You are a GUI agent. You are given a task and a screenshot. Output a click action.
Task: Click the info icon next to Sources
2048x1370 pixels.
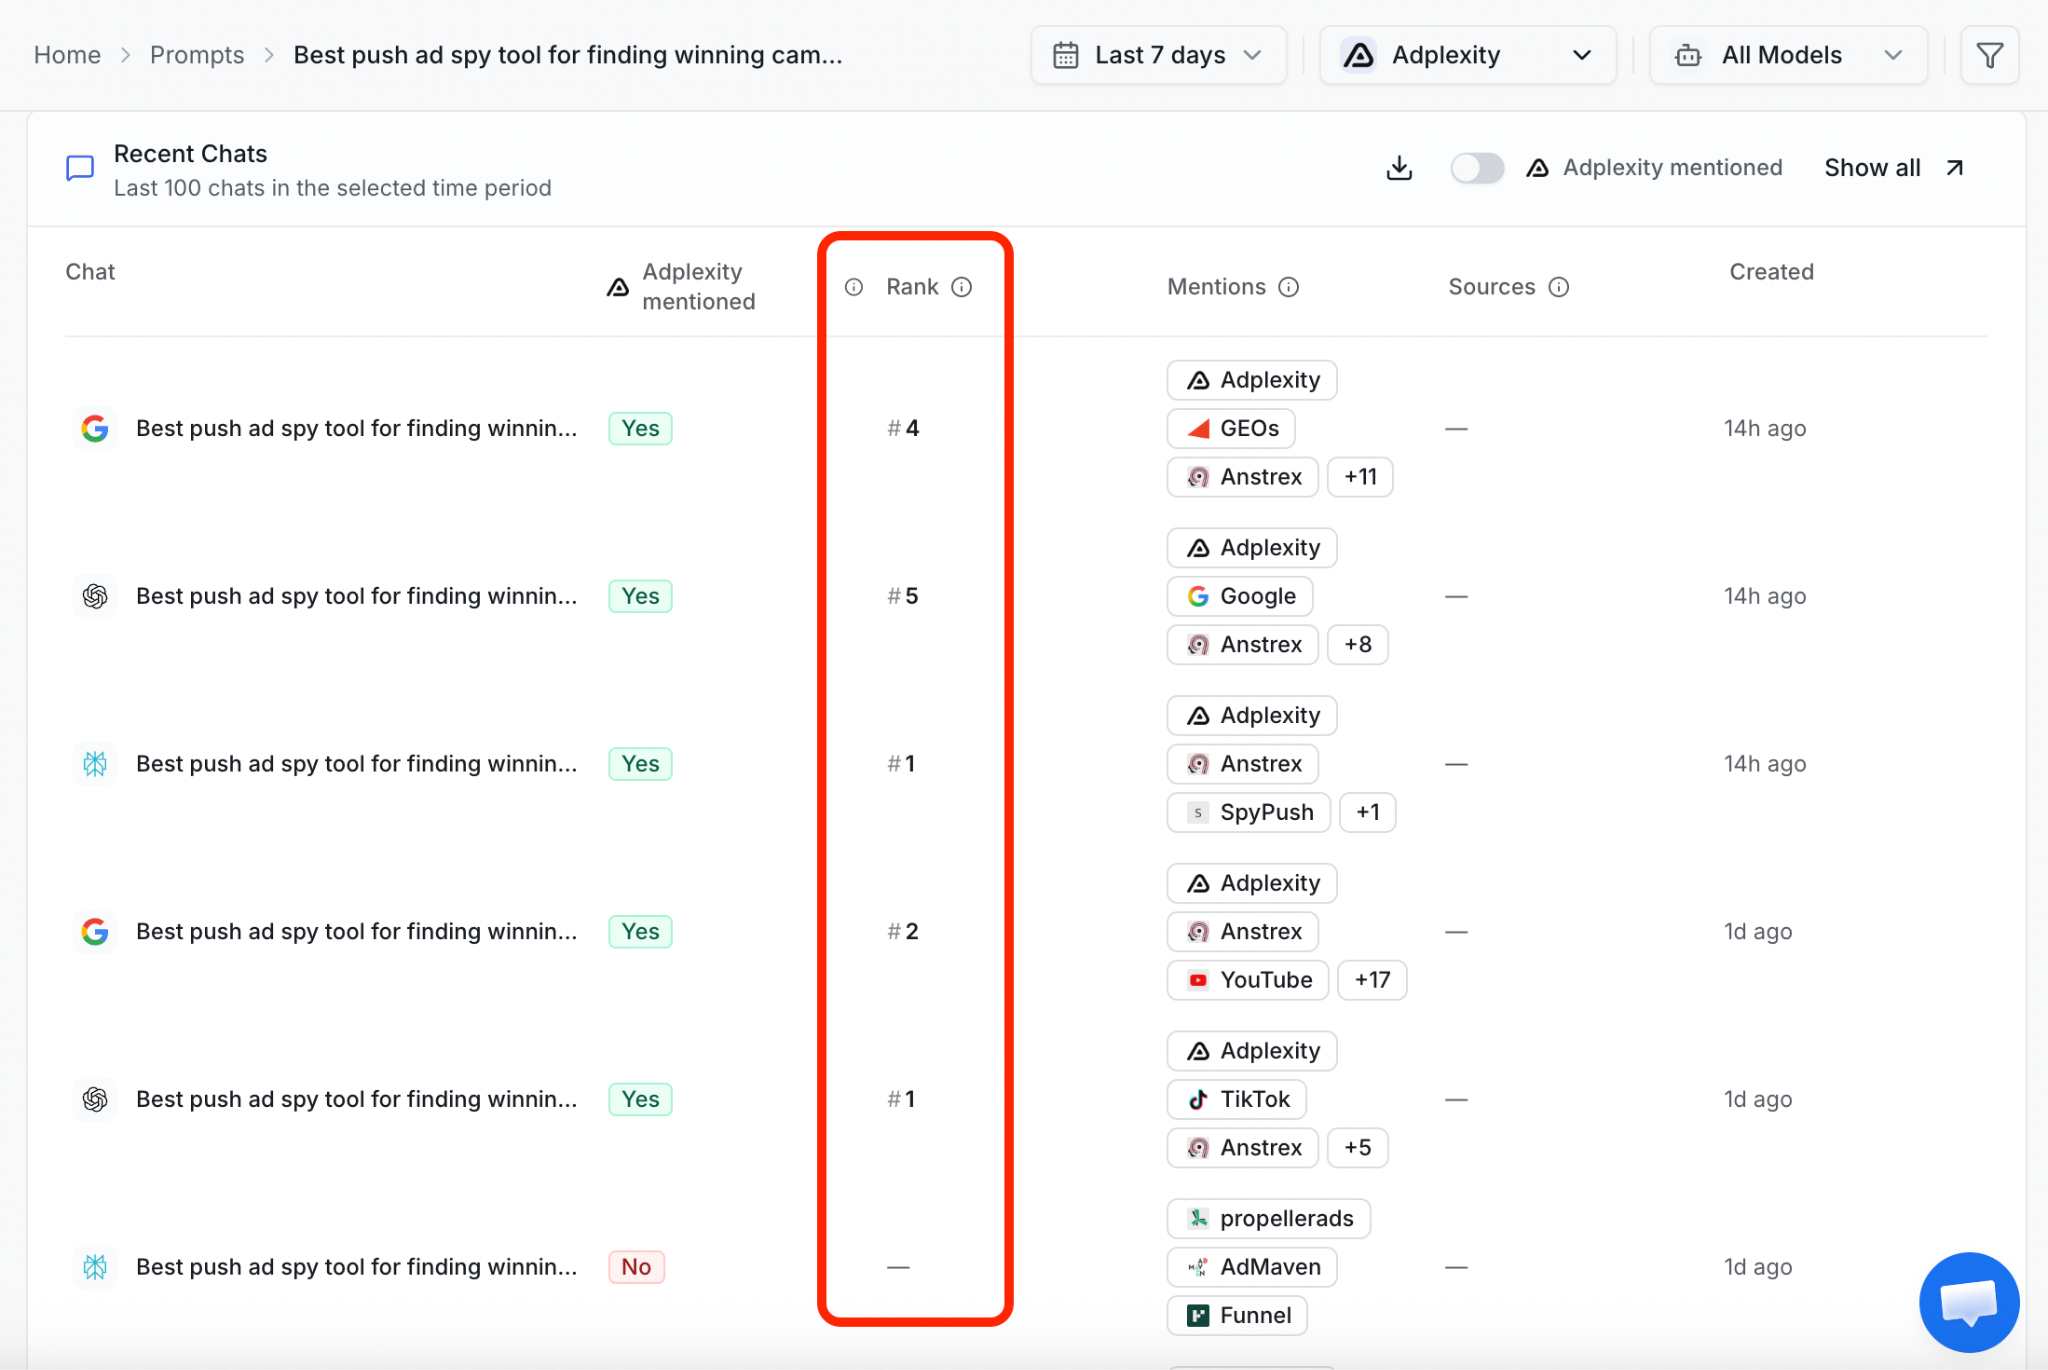pyautogui.click(x=1558, y=287)
